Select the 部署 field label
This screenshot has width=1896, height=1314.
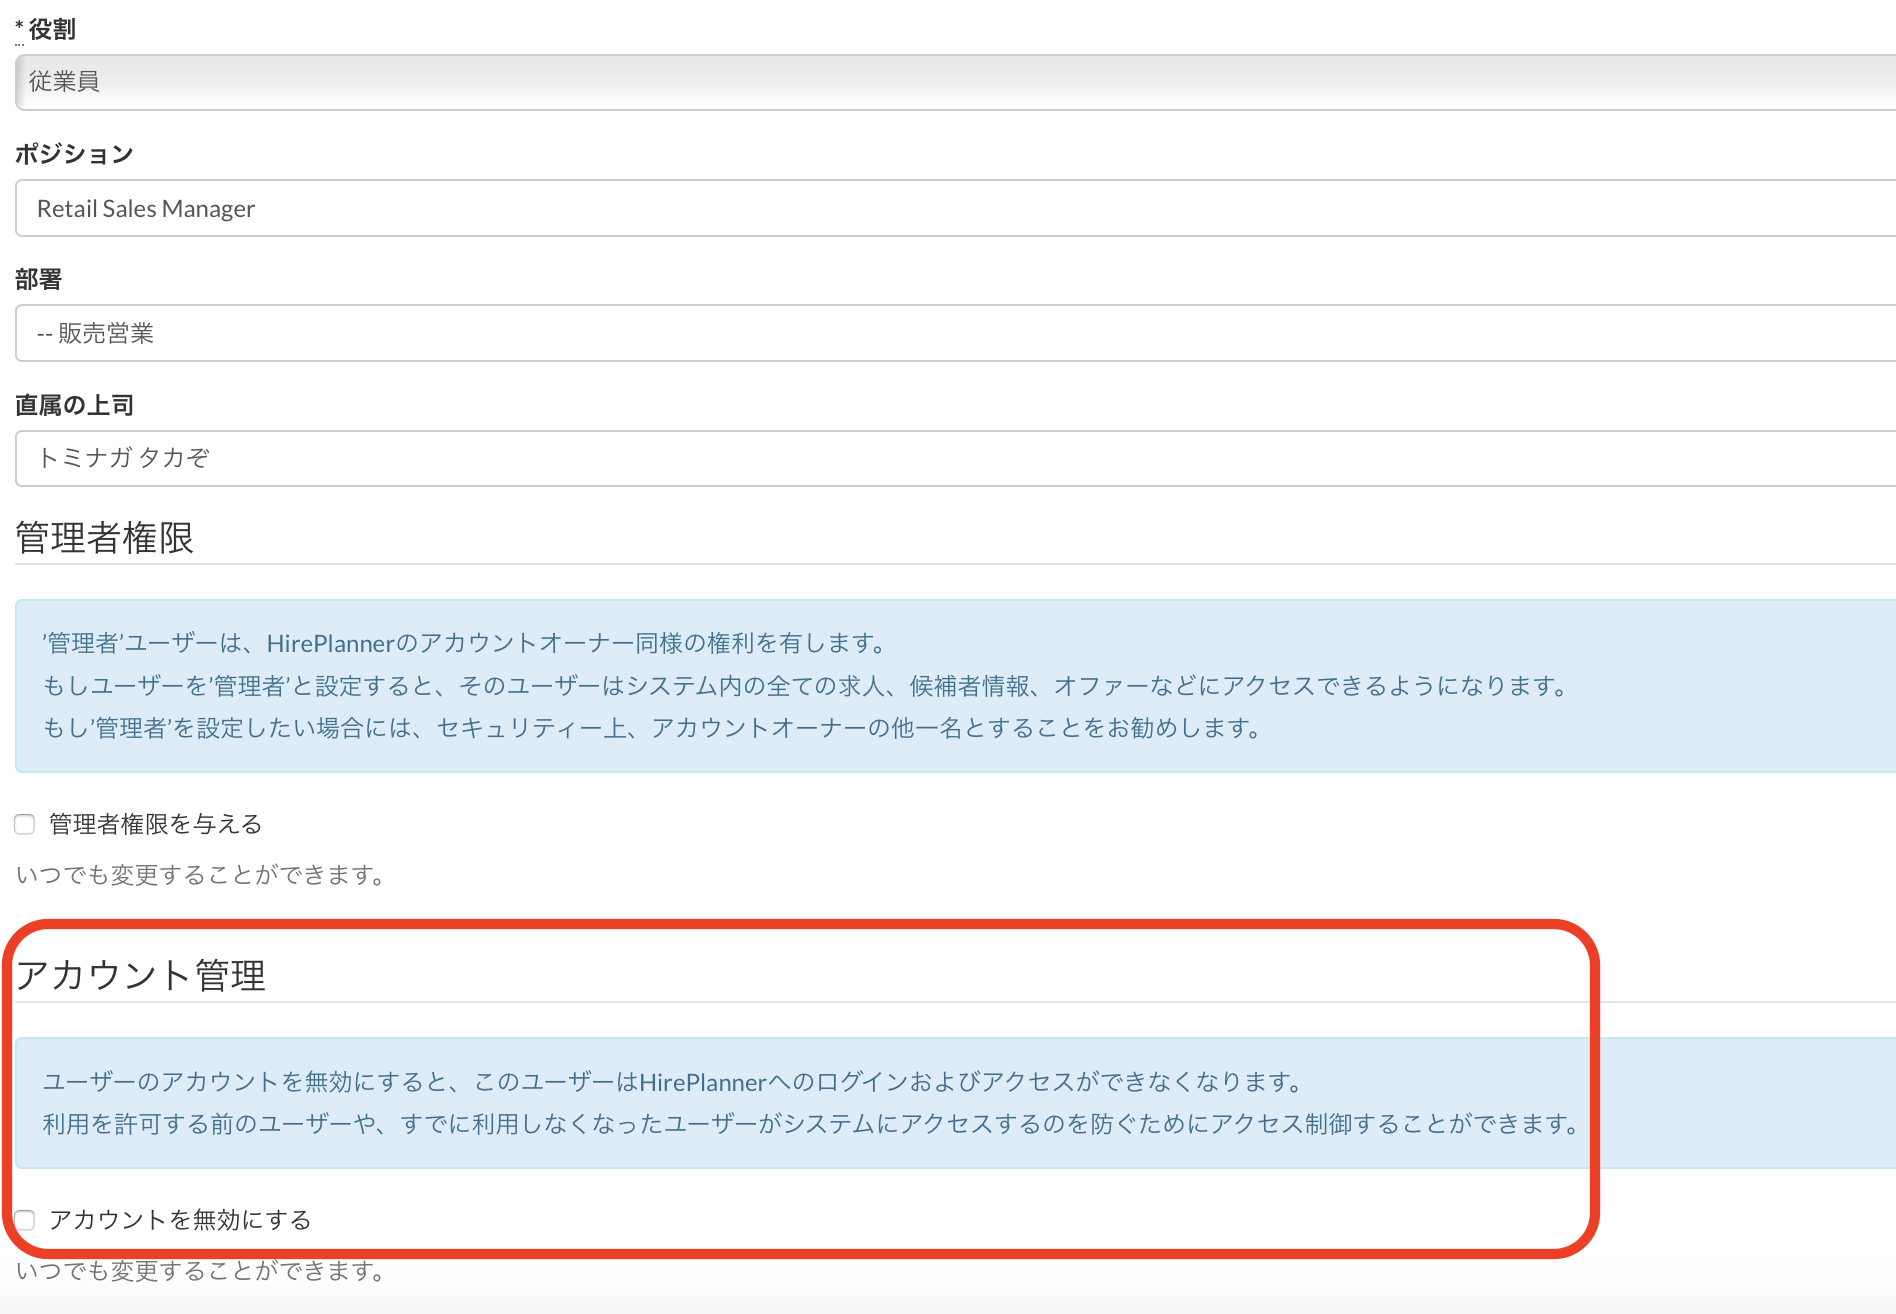(38, 279)
